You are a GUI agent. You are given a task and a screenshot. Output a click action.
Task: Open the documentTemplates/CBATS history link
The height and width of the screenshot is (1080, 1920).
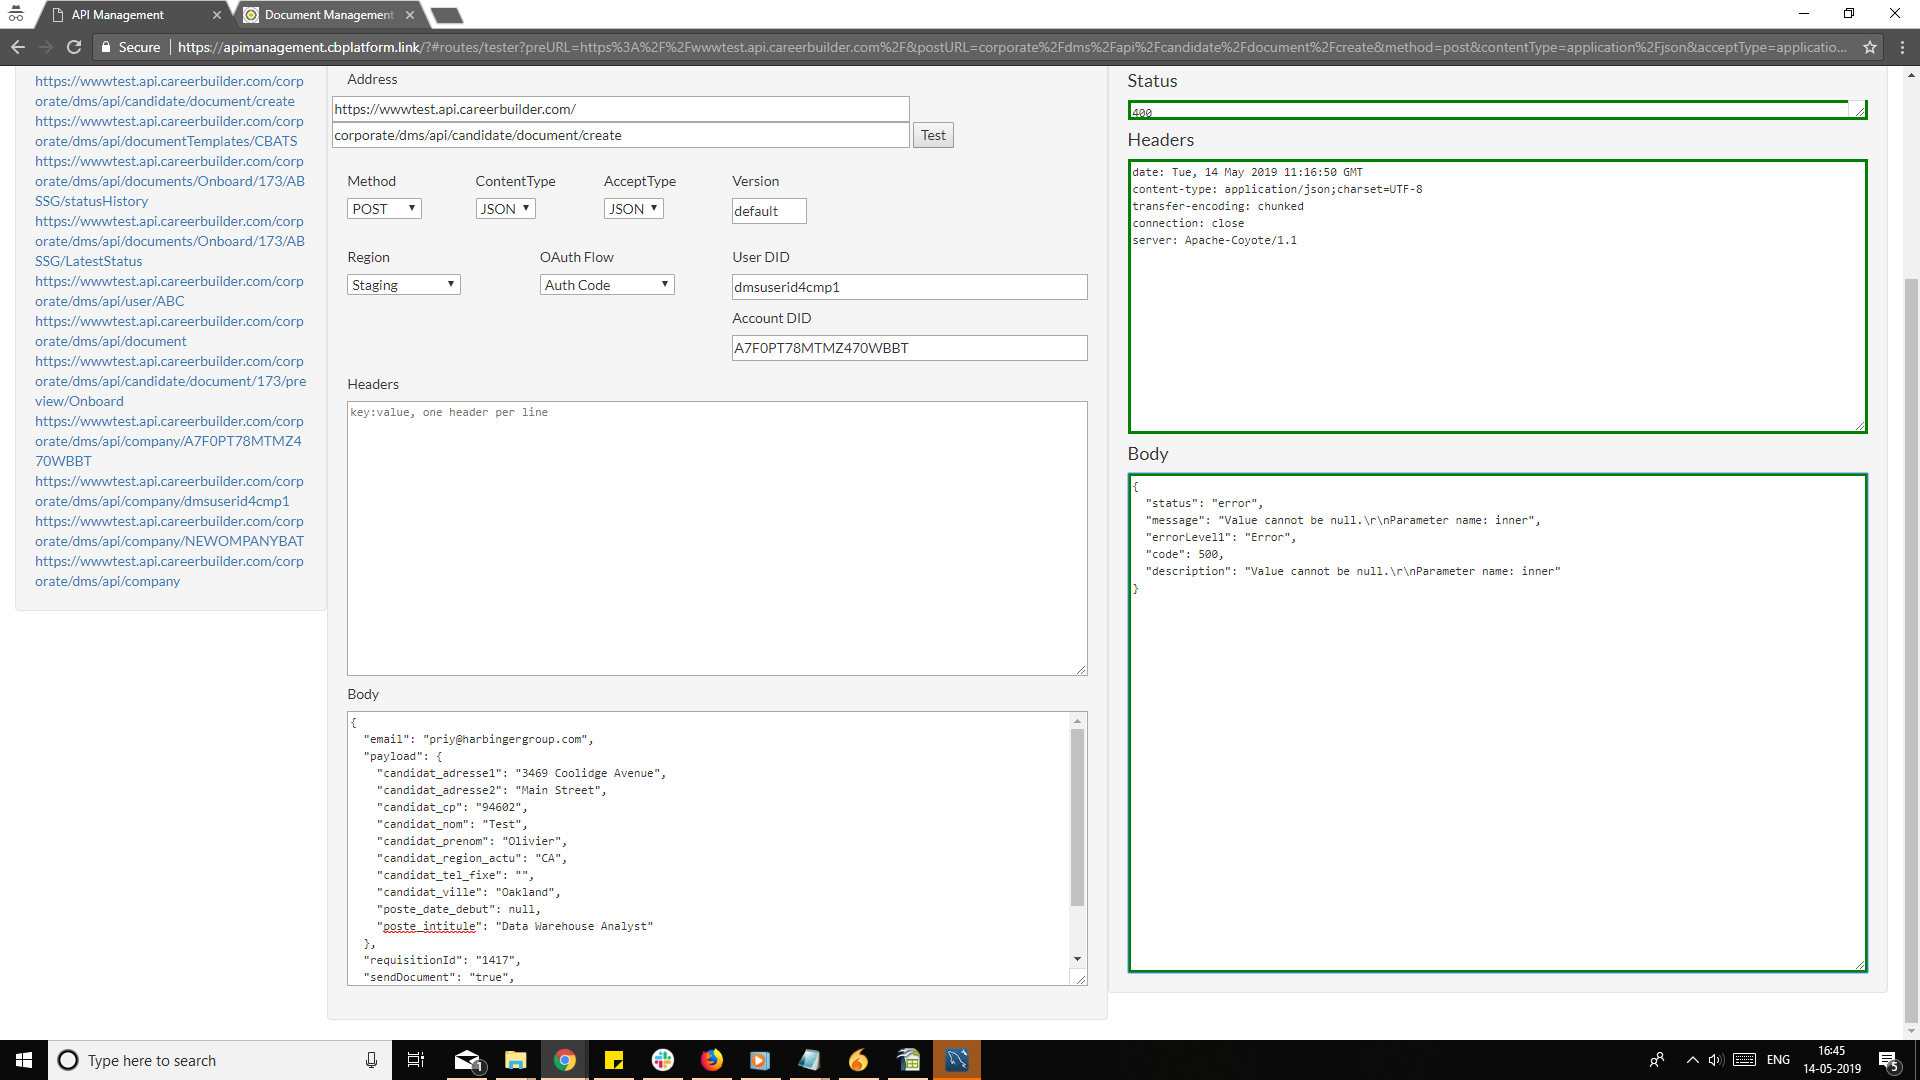[x=169, y=131]
